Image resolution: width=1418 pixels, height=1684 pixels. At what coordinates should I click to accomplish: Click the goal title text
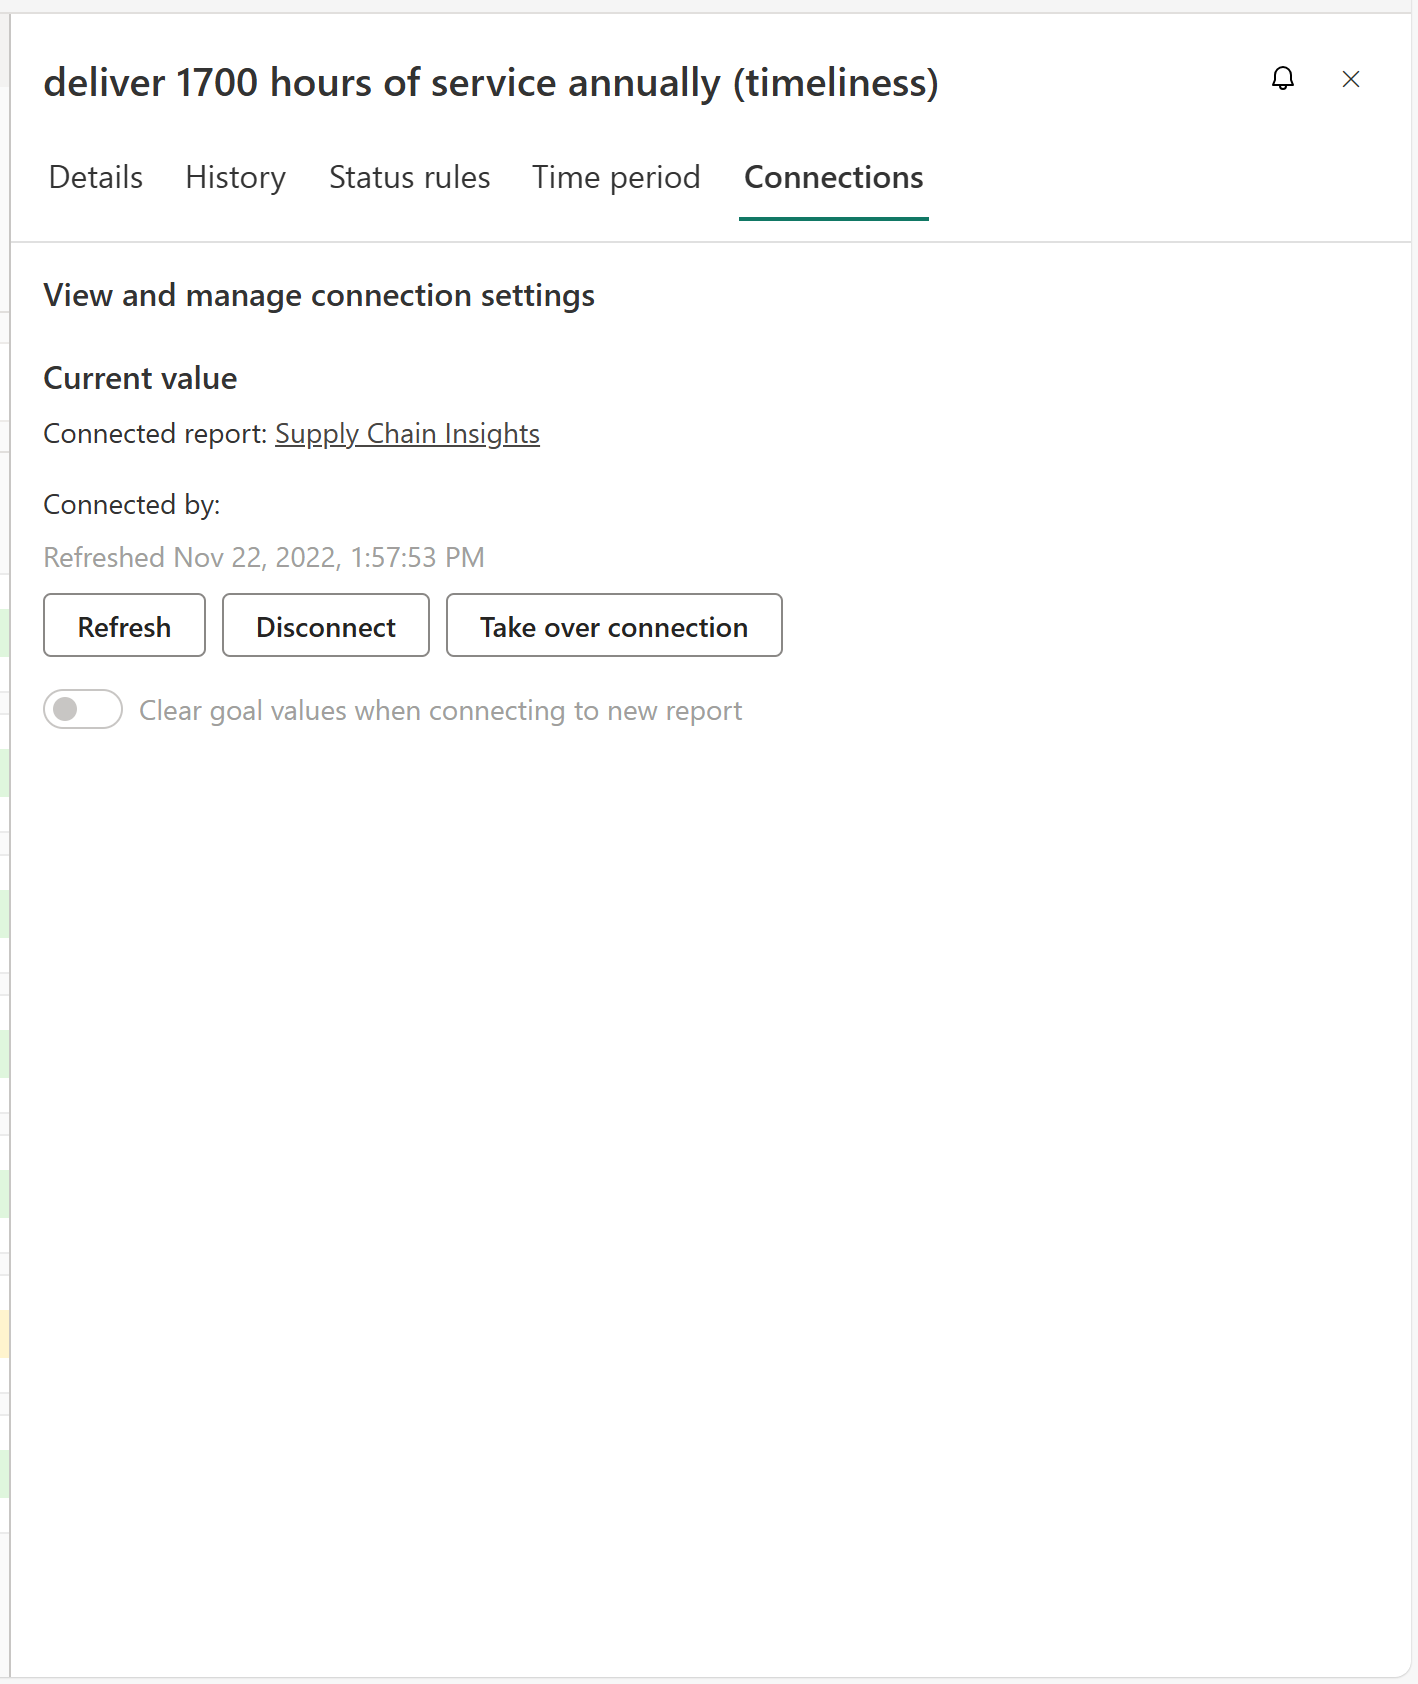tap(491, 82)
